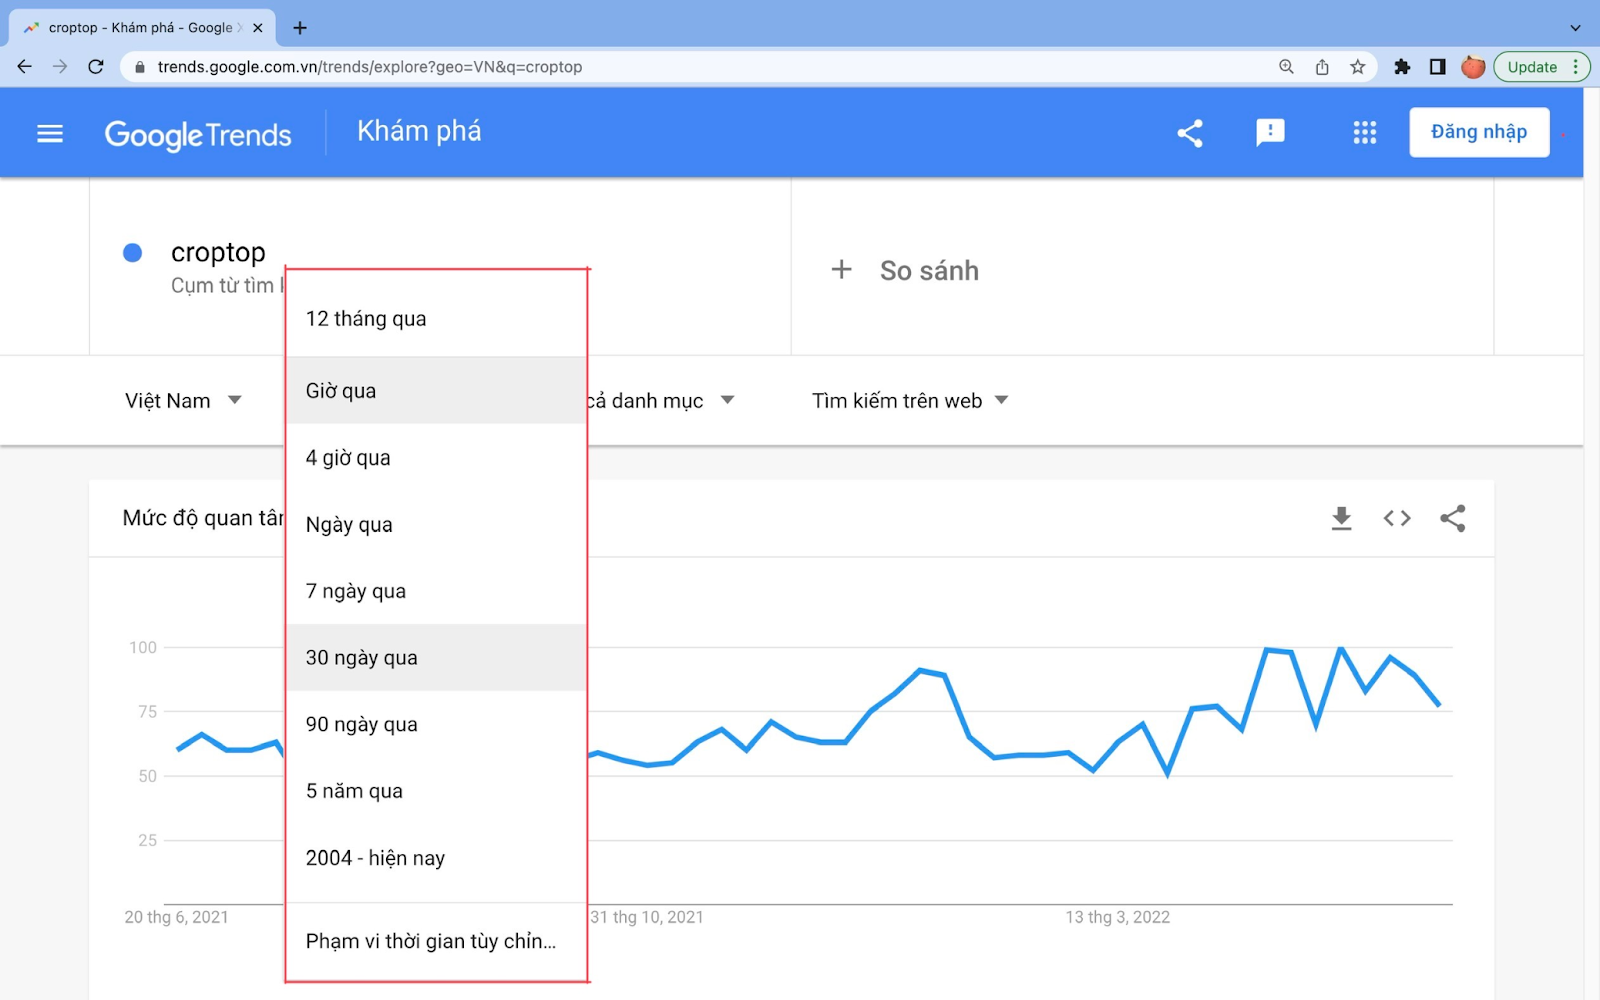
Task: Select Giờ qua option
Action: click(x=436, y=390)
